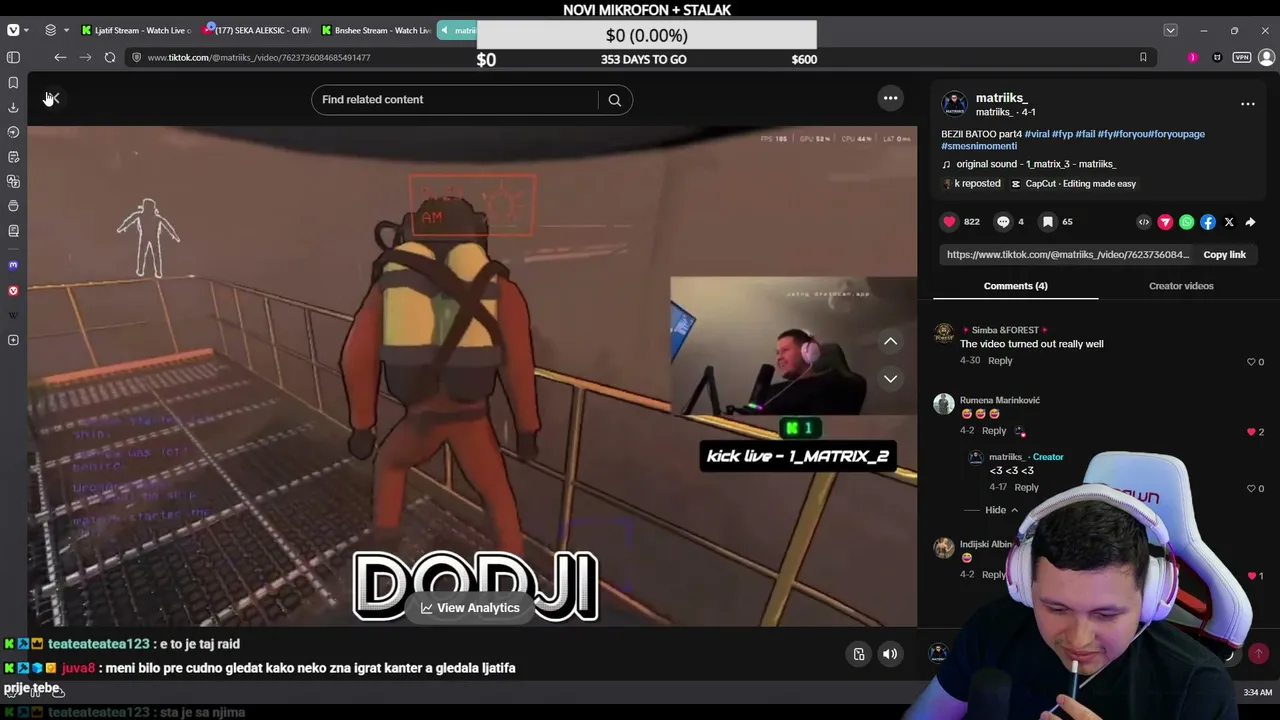The image size is (1280, 720).
Task: Open the Mastodon web panel
Action: coord(13,266)
